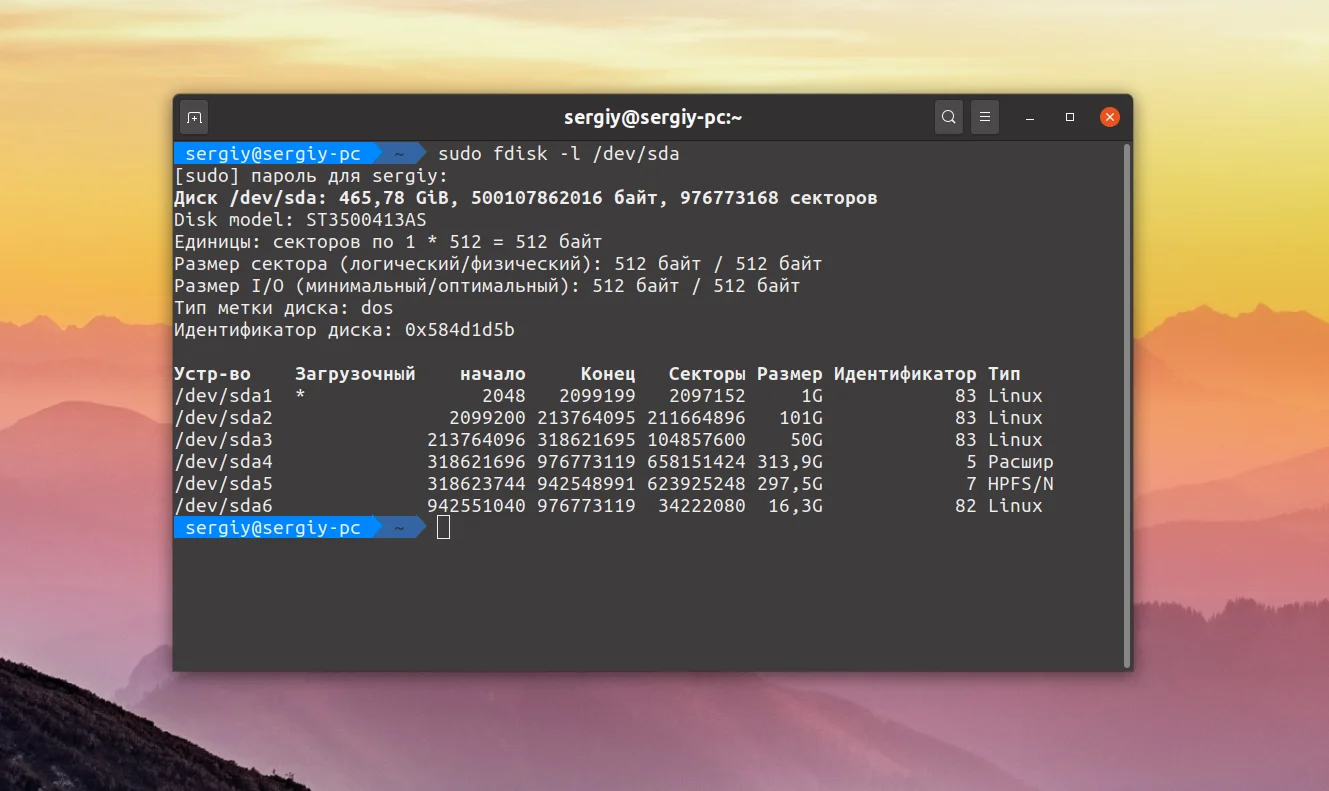Click the terminal title sergiy@sergiy-pc:~
The height and width of the screenshot is (791, 1329).
[x=653, y=117]
